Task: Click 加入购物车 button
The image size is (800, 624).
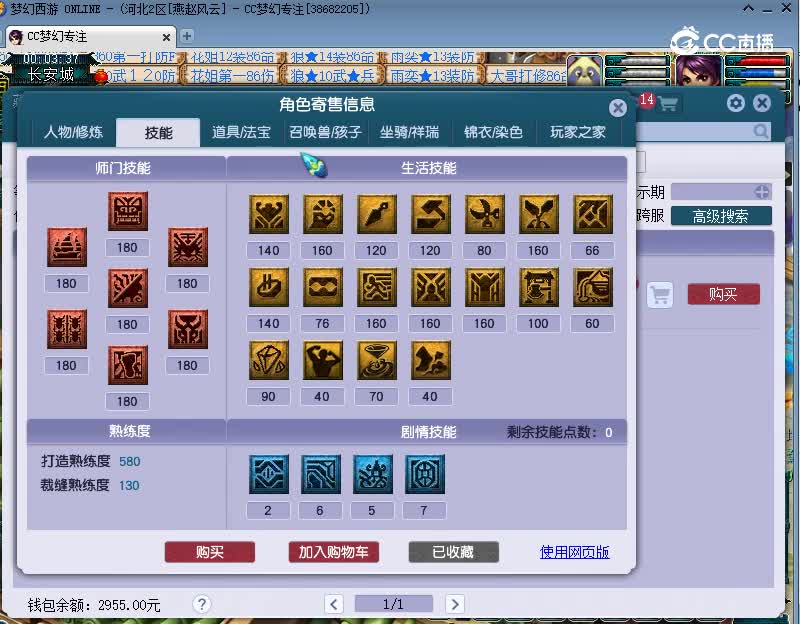Action: click(x=334, y=552)
